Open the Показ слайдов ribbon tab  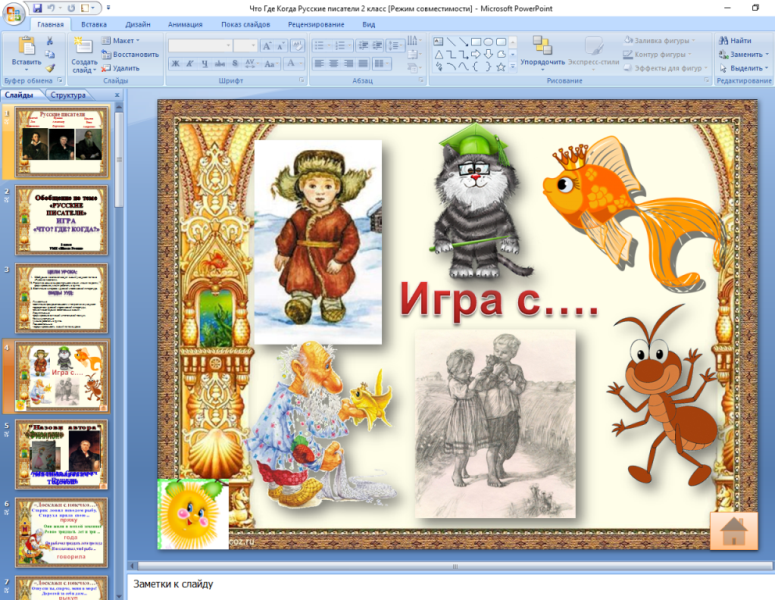point(246,24)
